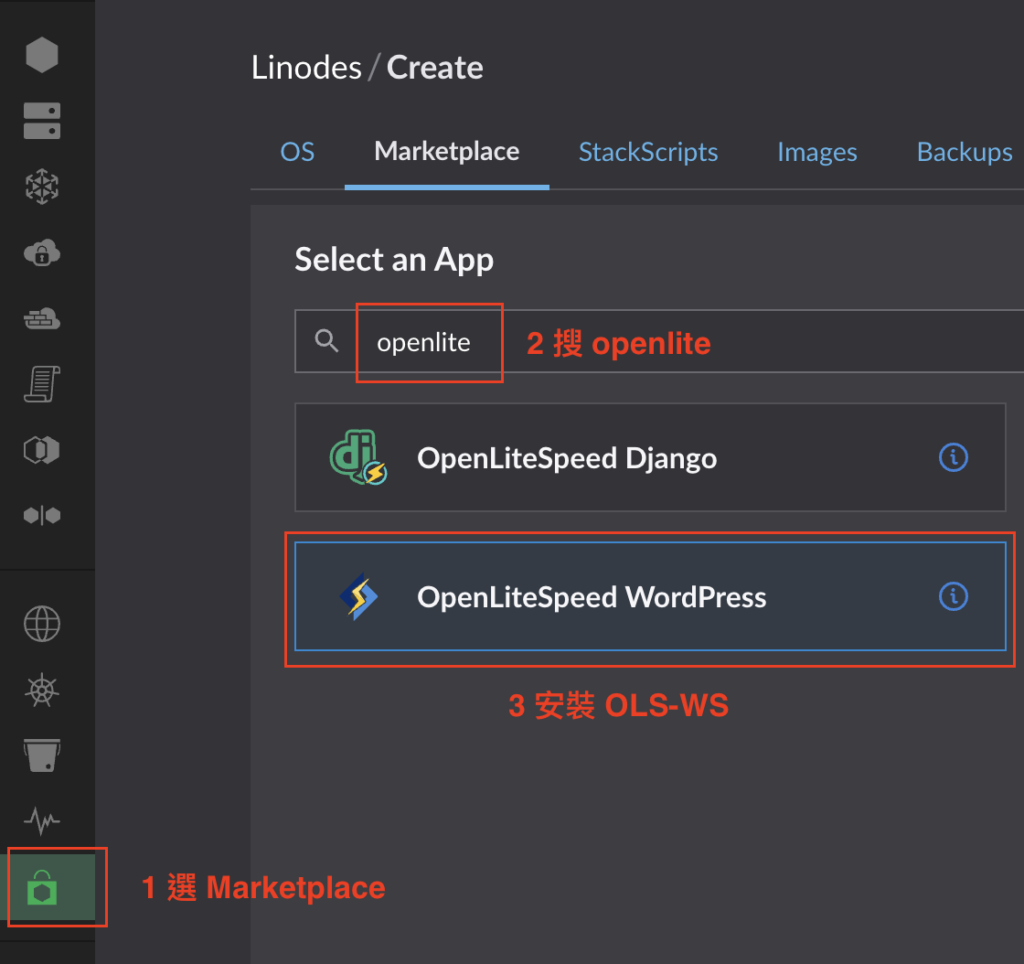Open the cloud-with-padlock sidebar icon
Viewport: 1024px width, 964px height.
click(x=42, y=253)
